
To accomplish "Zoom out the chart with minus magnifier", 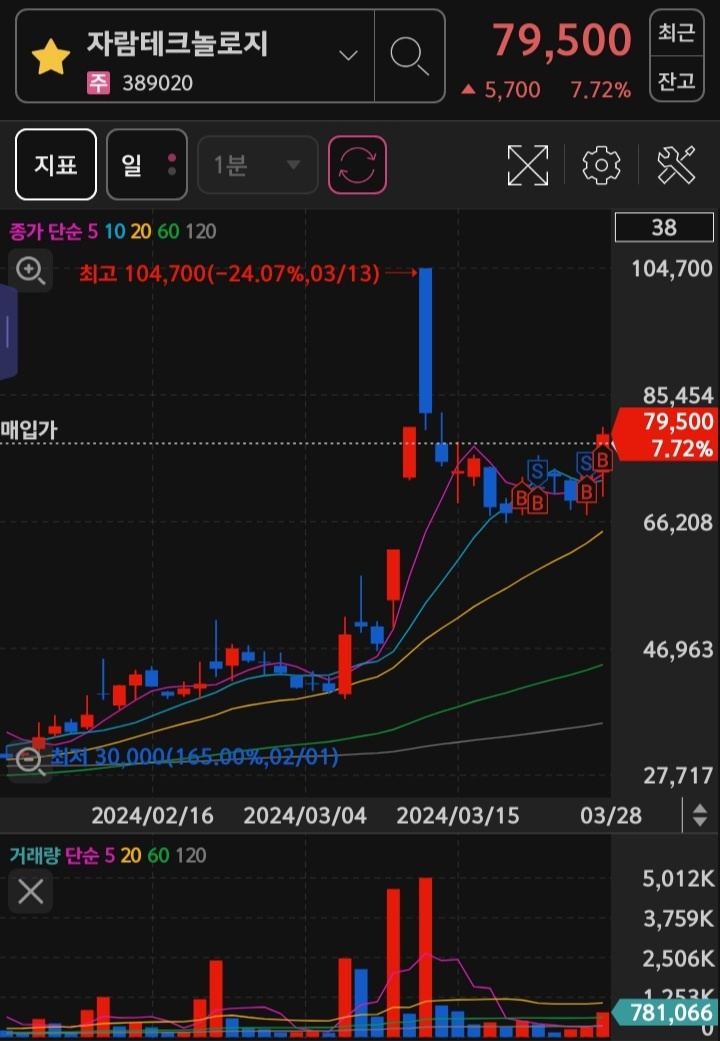I will [30, 761].
